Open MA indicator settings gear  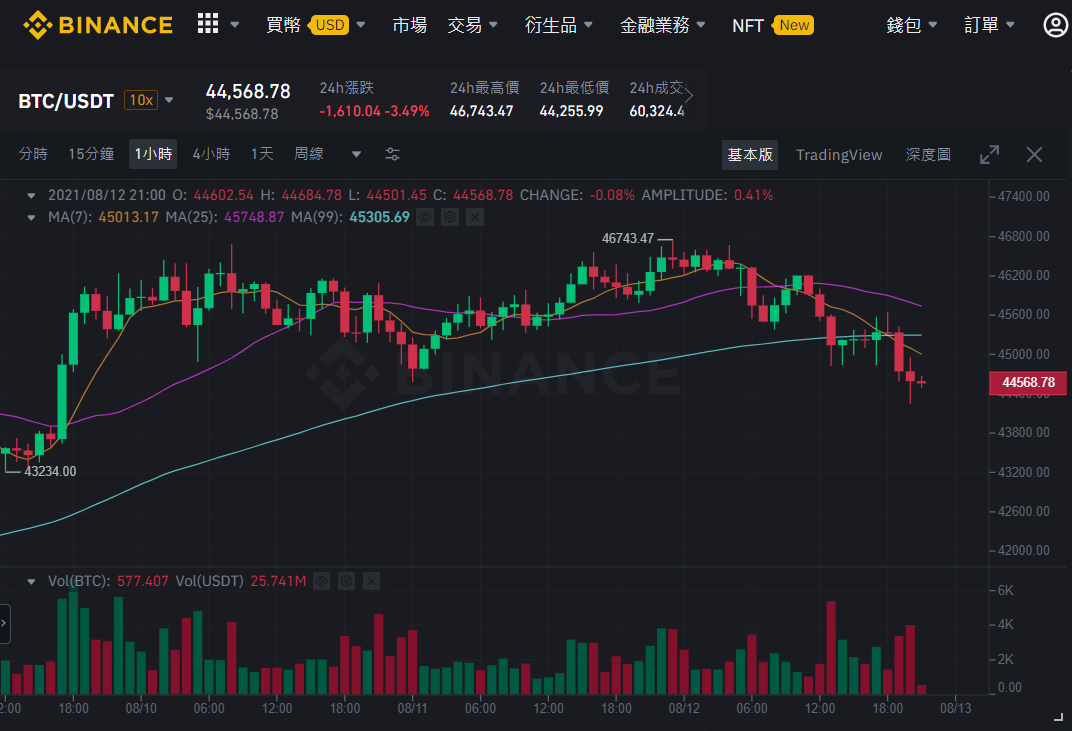coord(450,217)
